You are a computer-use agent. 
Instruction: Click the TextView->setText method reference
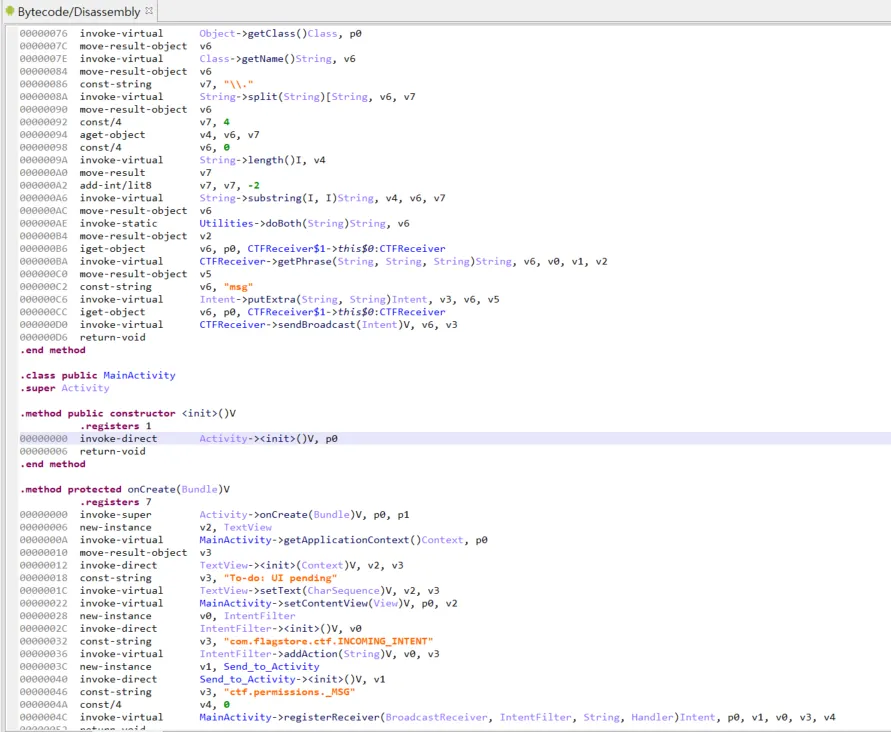tap(280, 590)
